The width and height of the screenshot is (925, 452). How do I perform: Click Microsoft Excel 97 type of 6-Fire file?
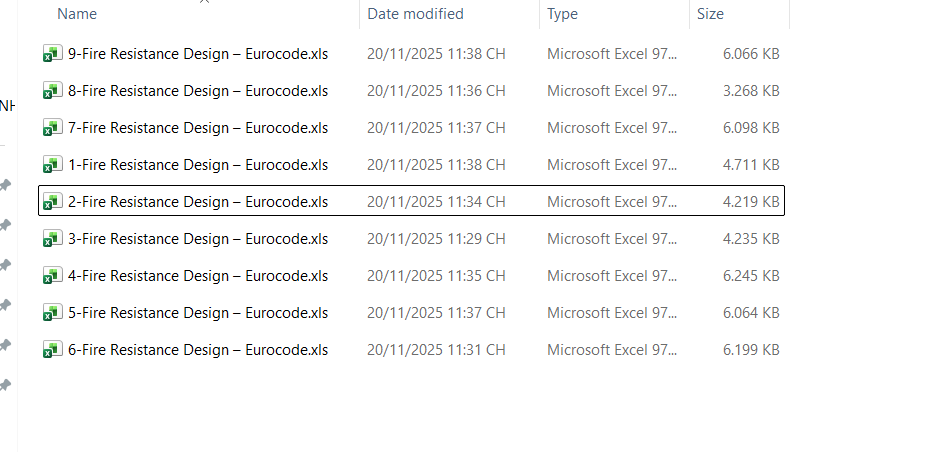point(612,350)
